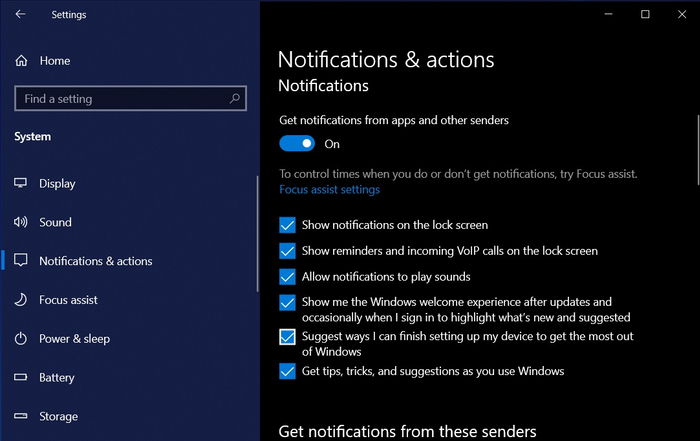Image resolution: width=700 pixels, height=441 pixels.
Task: Click the Find a setting search box
Action: click(130, 98)
